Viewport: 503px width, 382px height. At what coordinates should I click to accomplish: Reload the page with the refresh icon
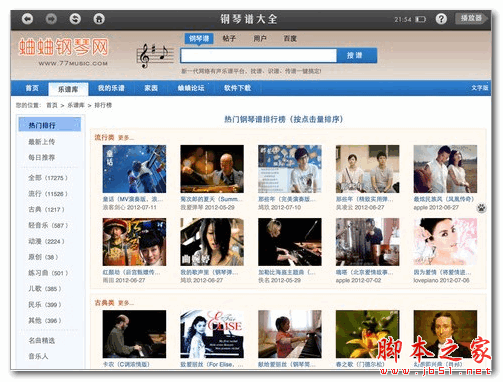click(x=75, y=19)
